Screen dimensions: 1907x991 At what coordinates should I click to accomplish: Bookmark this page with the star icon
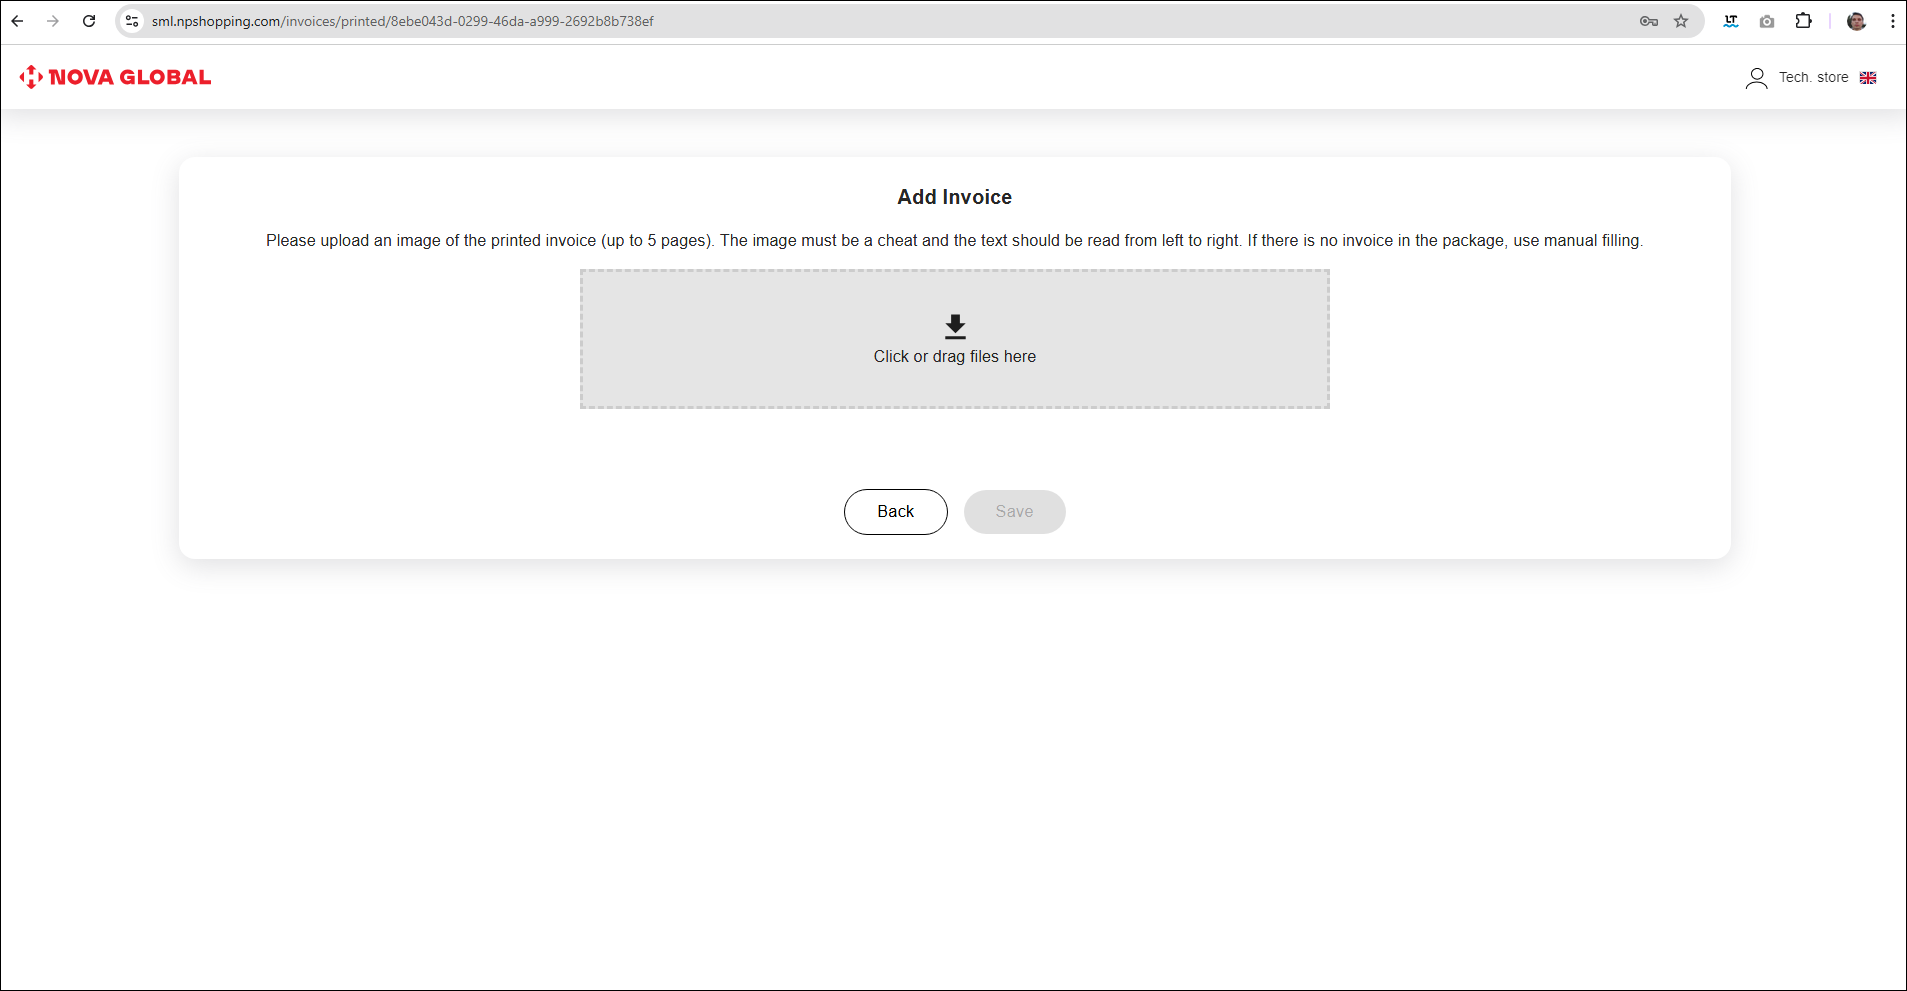pyautogui.click(x=1681, y=21)
